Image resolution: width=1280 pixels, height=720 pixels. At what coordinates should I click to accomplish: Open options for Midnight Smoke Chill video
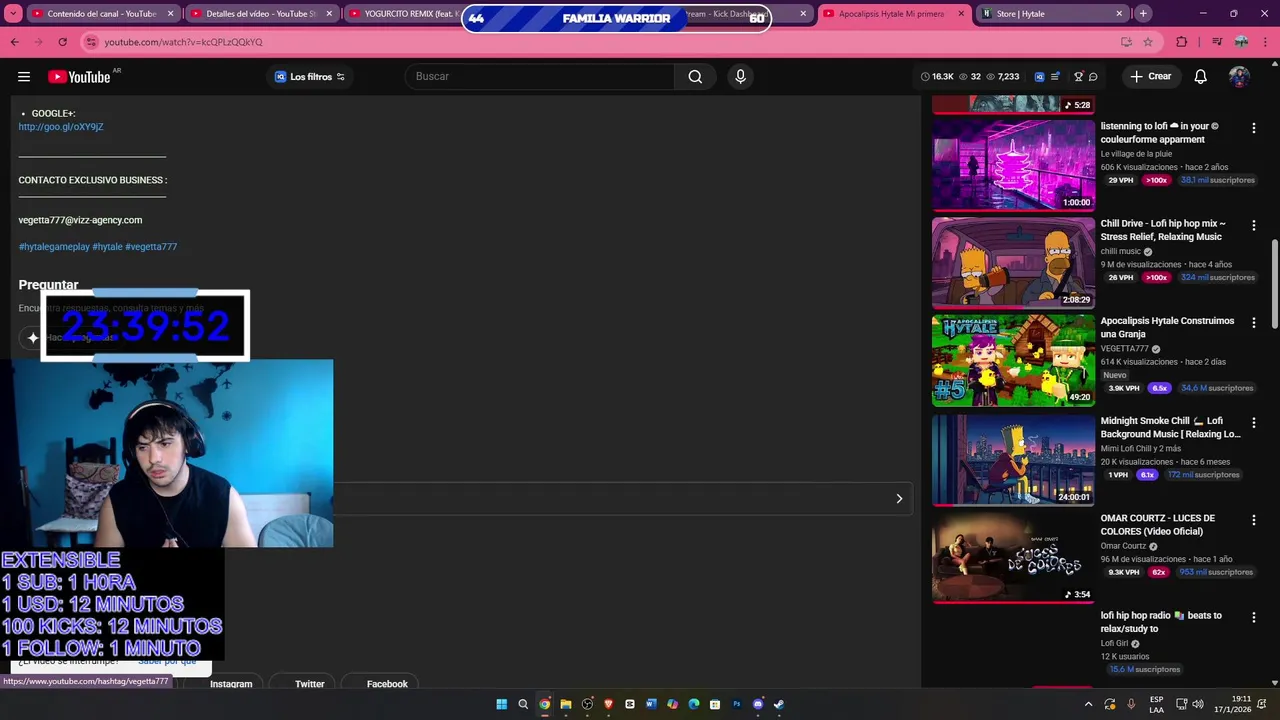[1254, 422]
